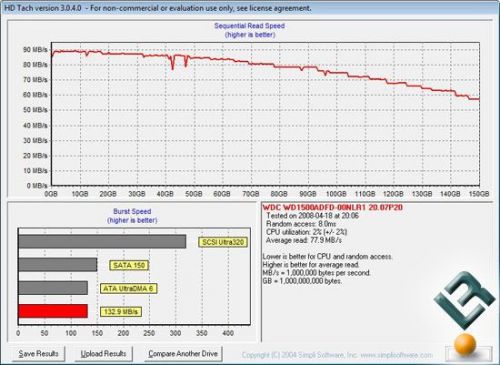
Task: Click the orange sphere icon
Action: (x=465, y=344)
